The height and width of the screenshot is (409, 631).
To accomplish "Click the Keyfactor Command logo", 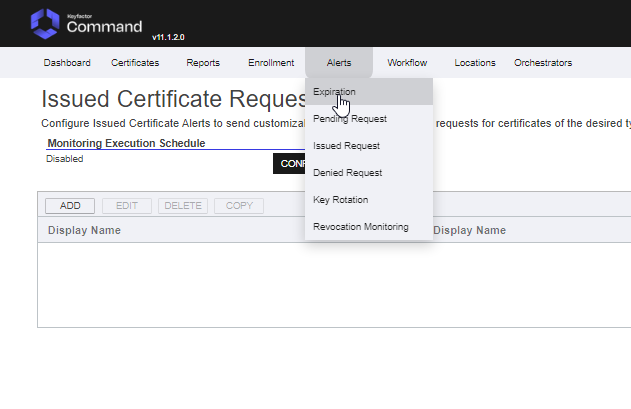I will pyautogui.click(x=86, y=23).
